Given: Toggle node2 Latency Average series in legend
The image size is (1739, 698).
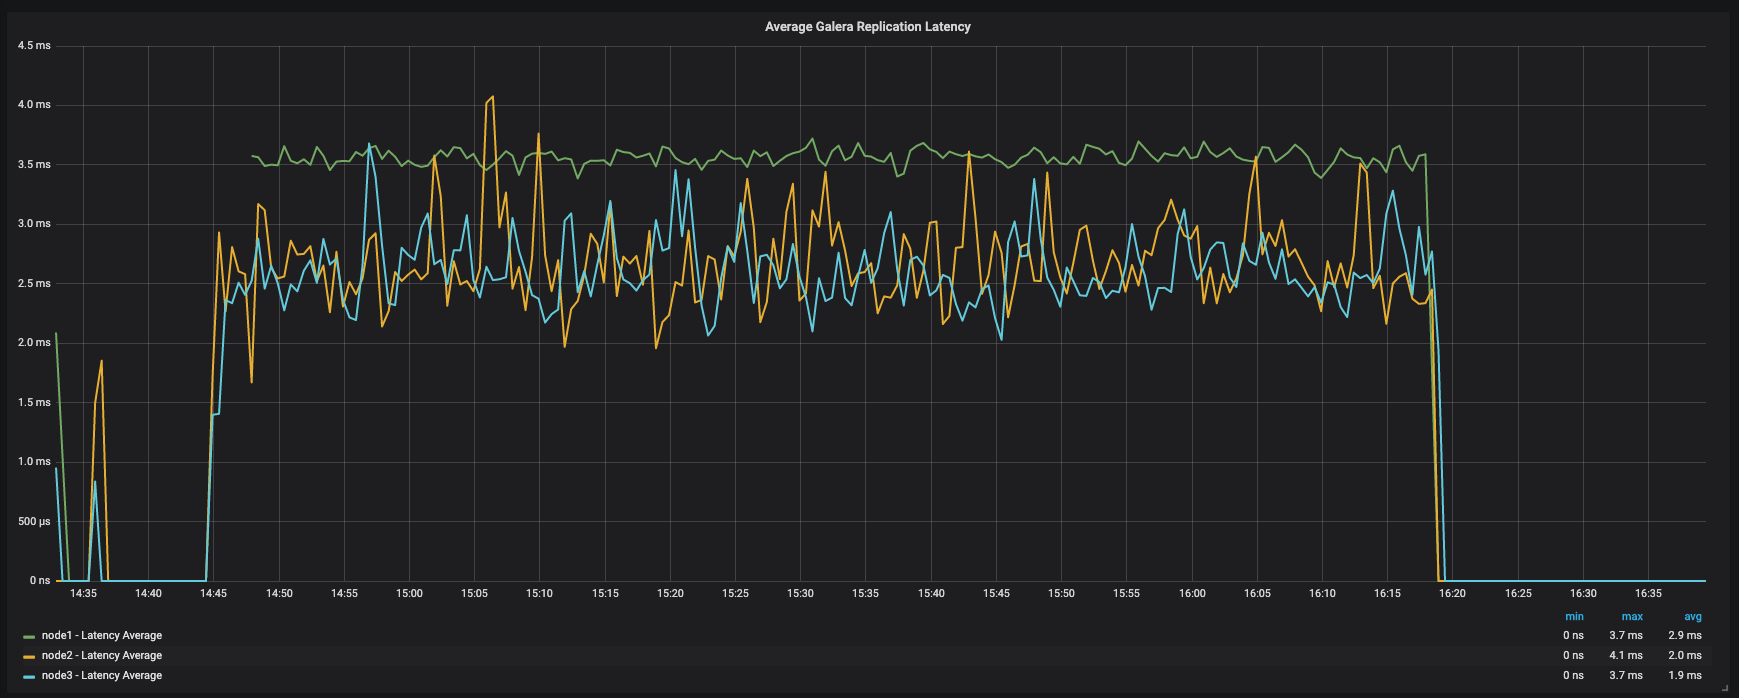Looking at the screenshot, I should (101, 656).
